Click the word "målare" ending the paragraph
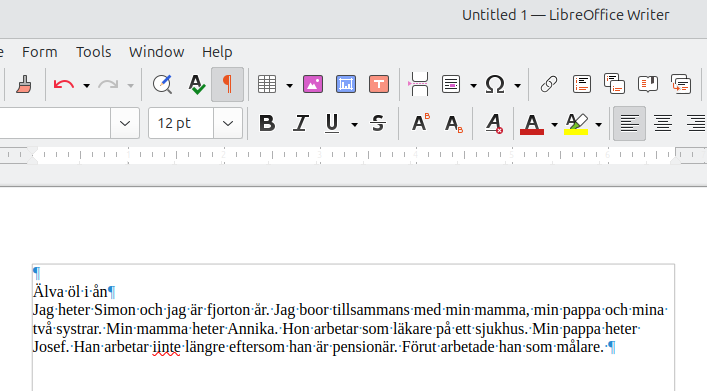707x391 pixels. (579, 347)
